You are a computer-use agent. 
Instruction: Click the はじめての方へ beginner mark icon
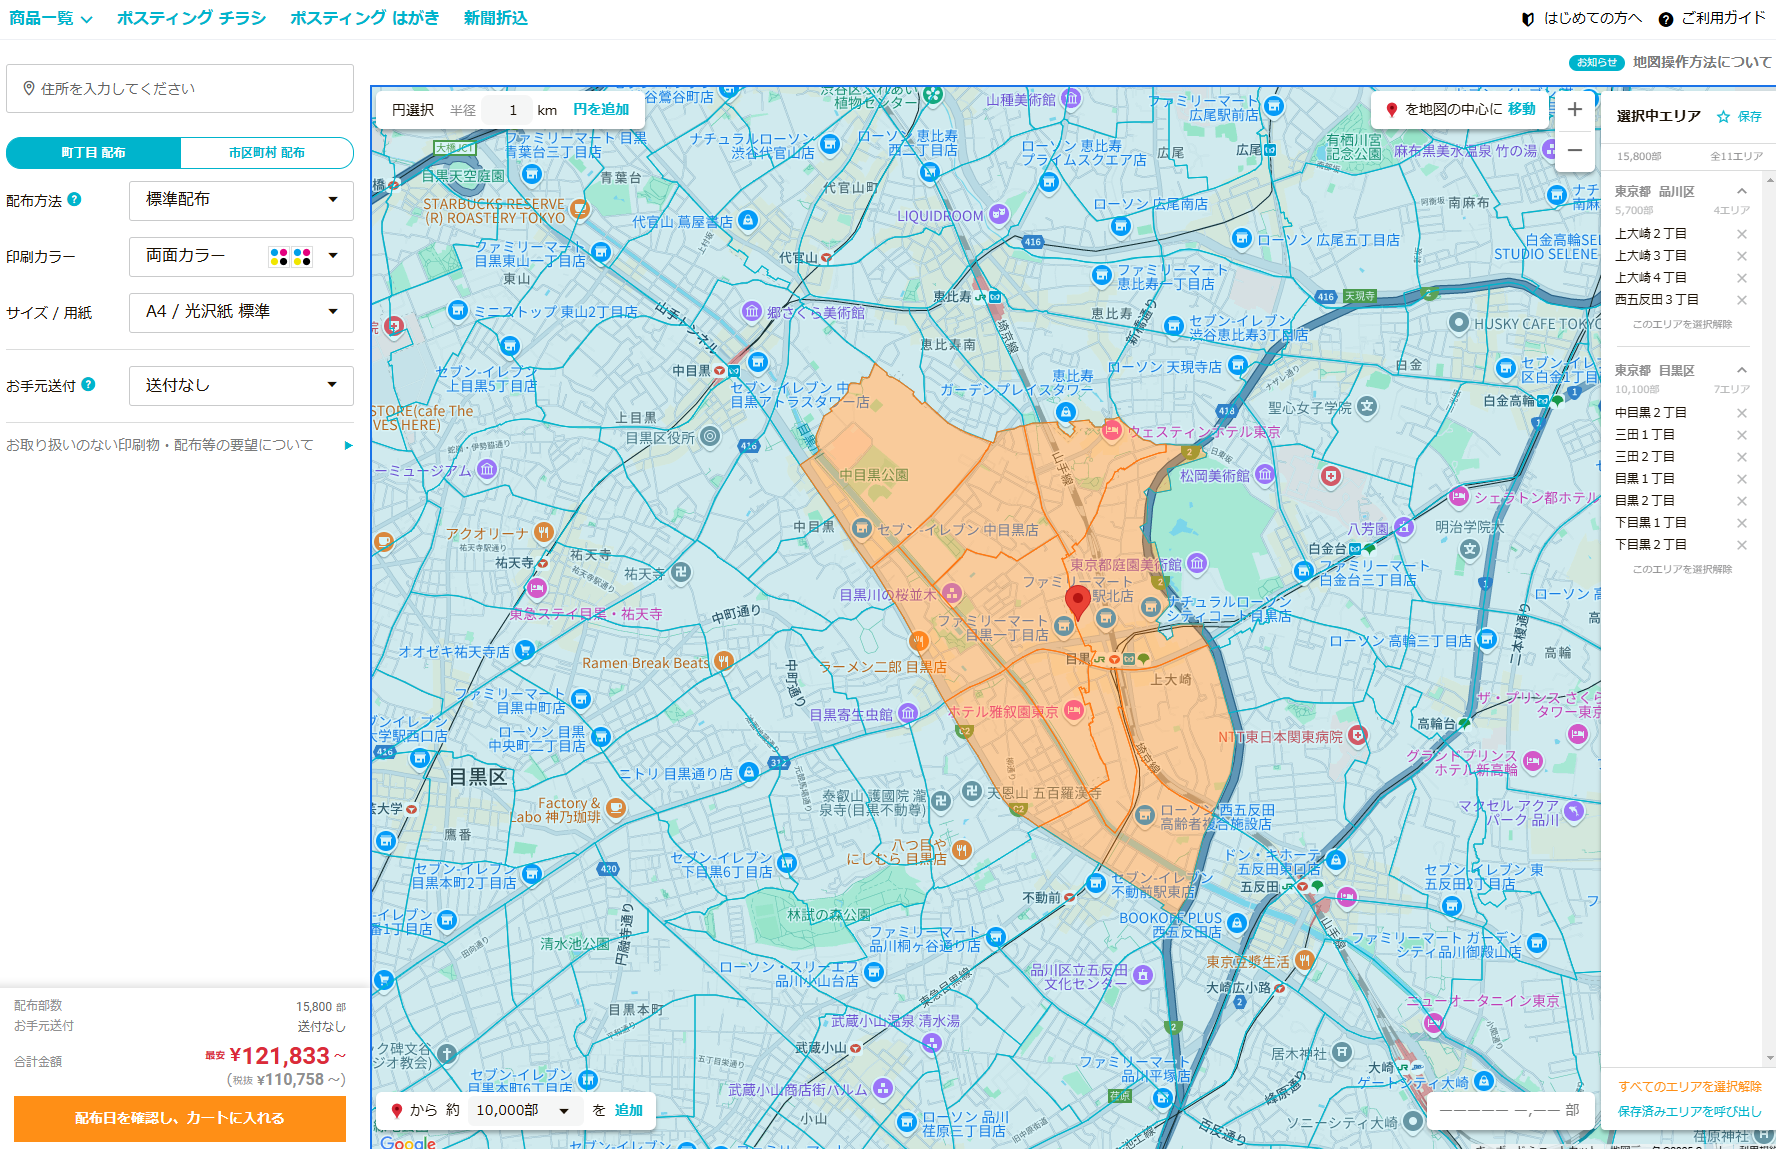pyautogui.click(x=1527, y=19)
